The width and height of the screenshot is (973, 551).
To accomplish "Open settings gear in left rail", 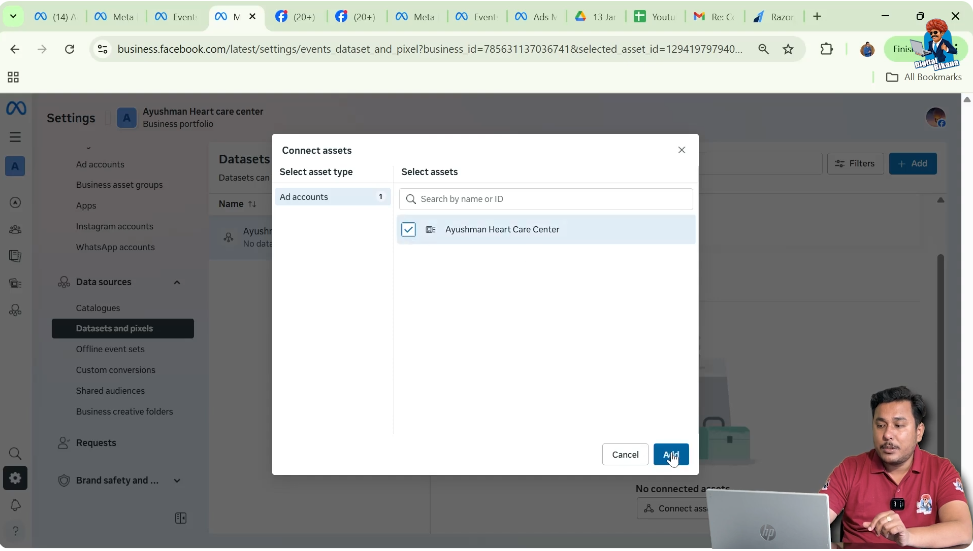I will pyautogui.click(x=16, y=478).
